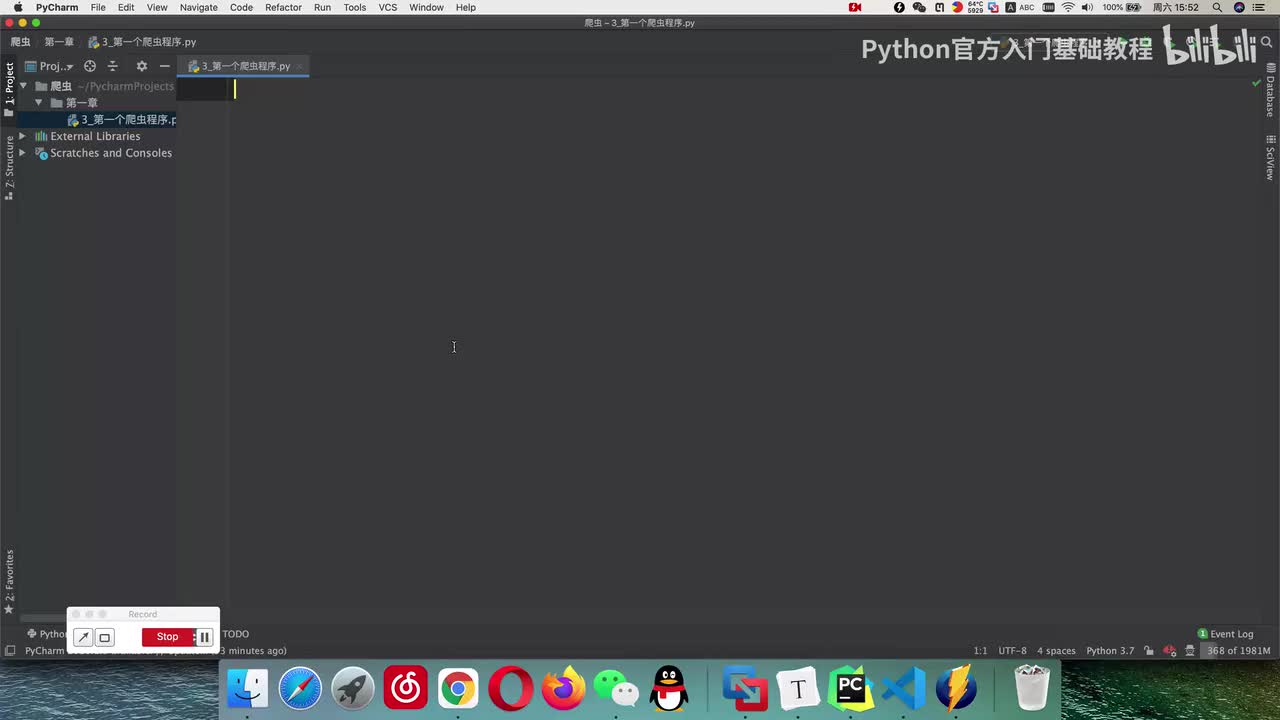This screenshot has height=720, width=1280.
Task: Select arrow tool in Record window
Action: 83,637
